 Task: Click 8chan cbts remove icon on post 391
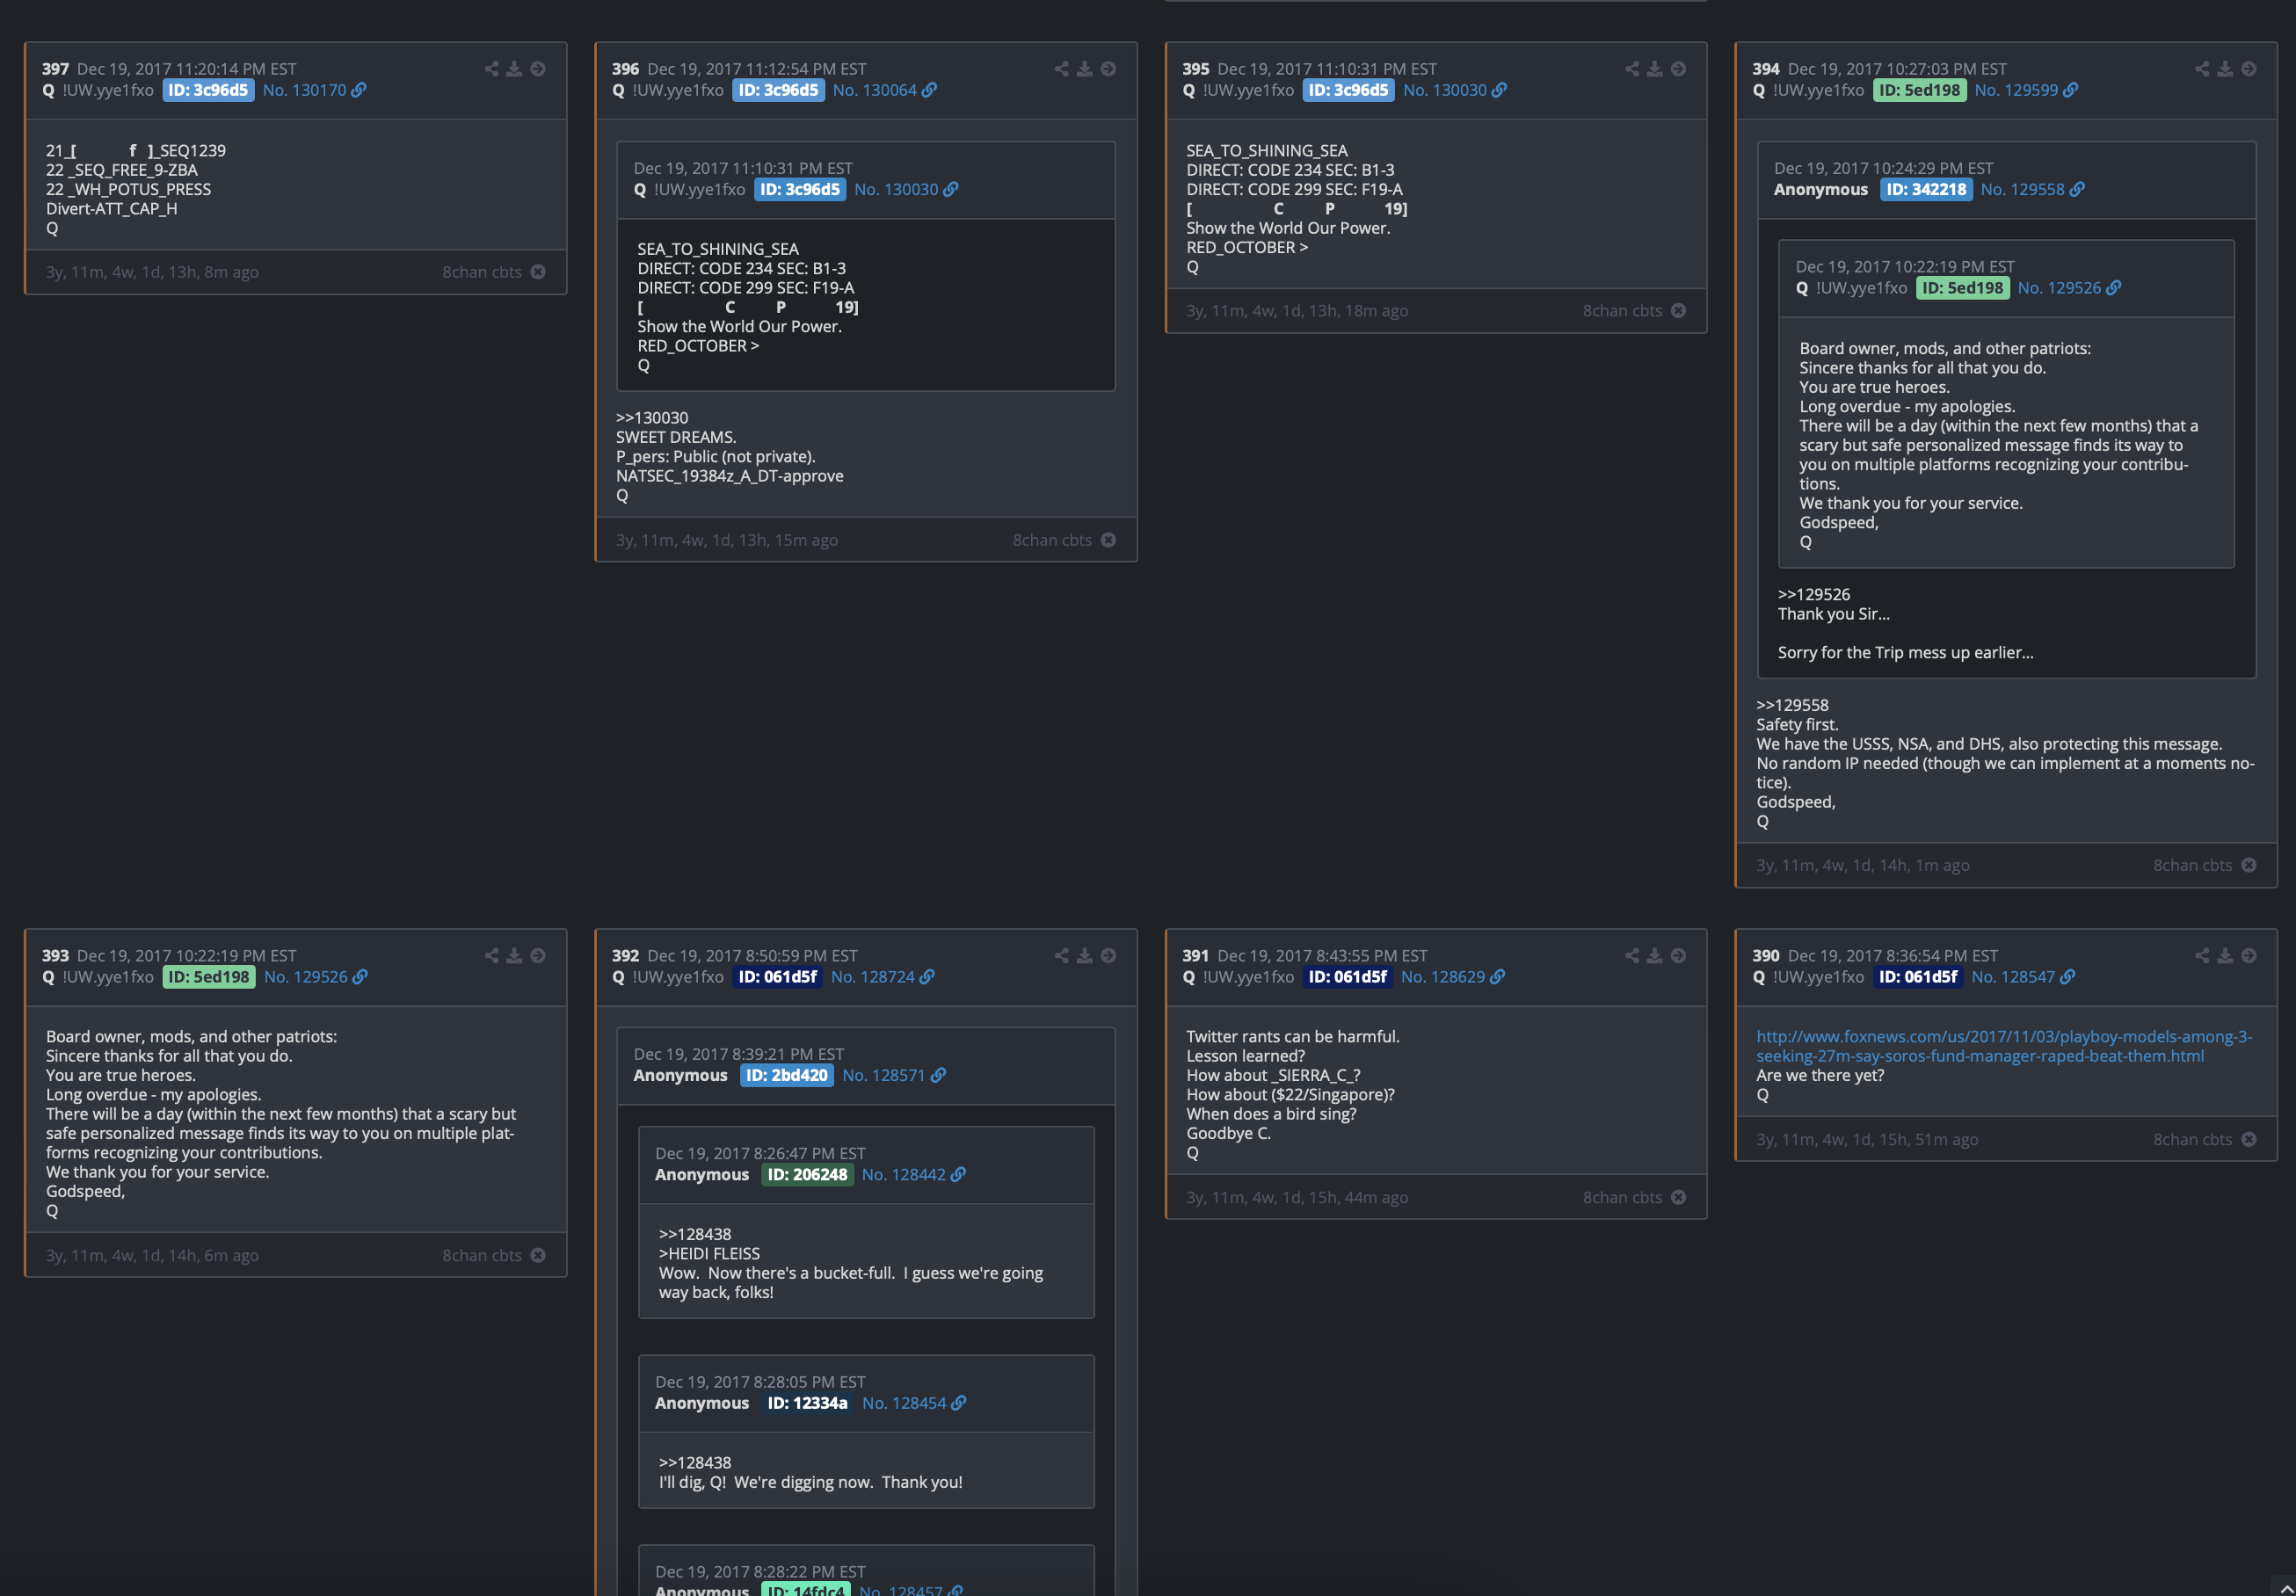1678,1197
